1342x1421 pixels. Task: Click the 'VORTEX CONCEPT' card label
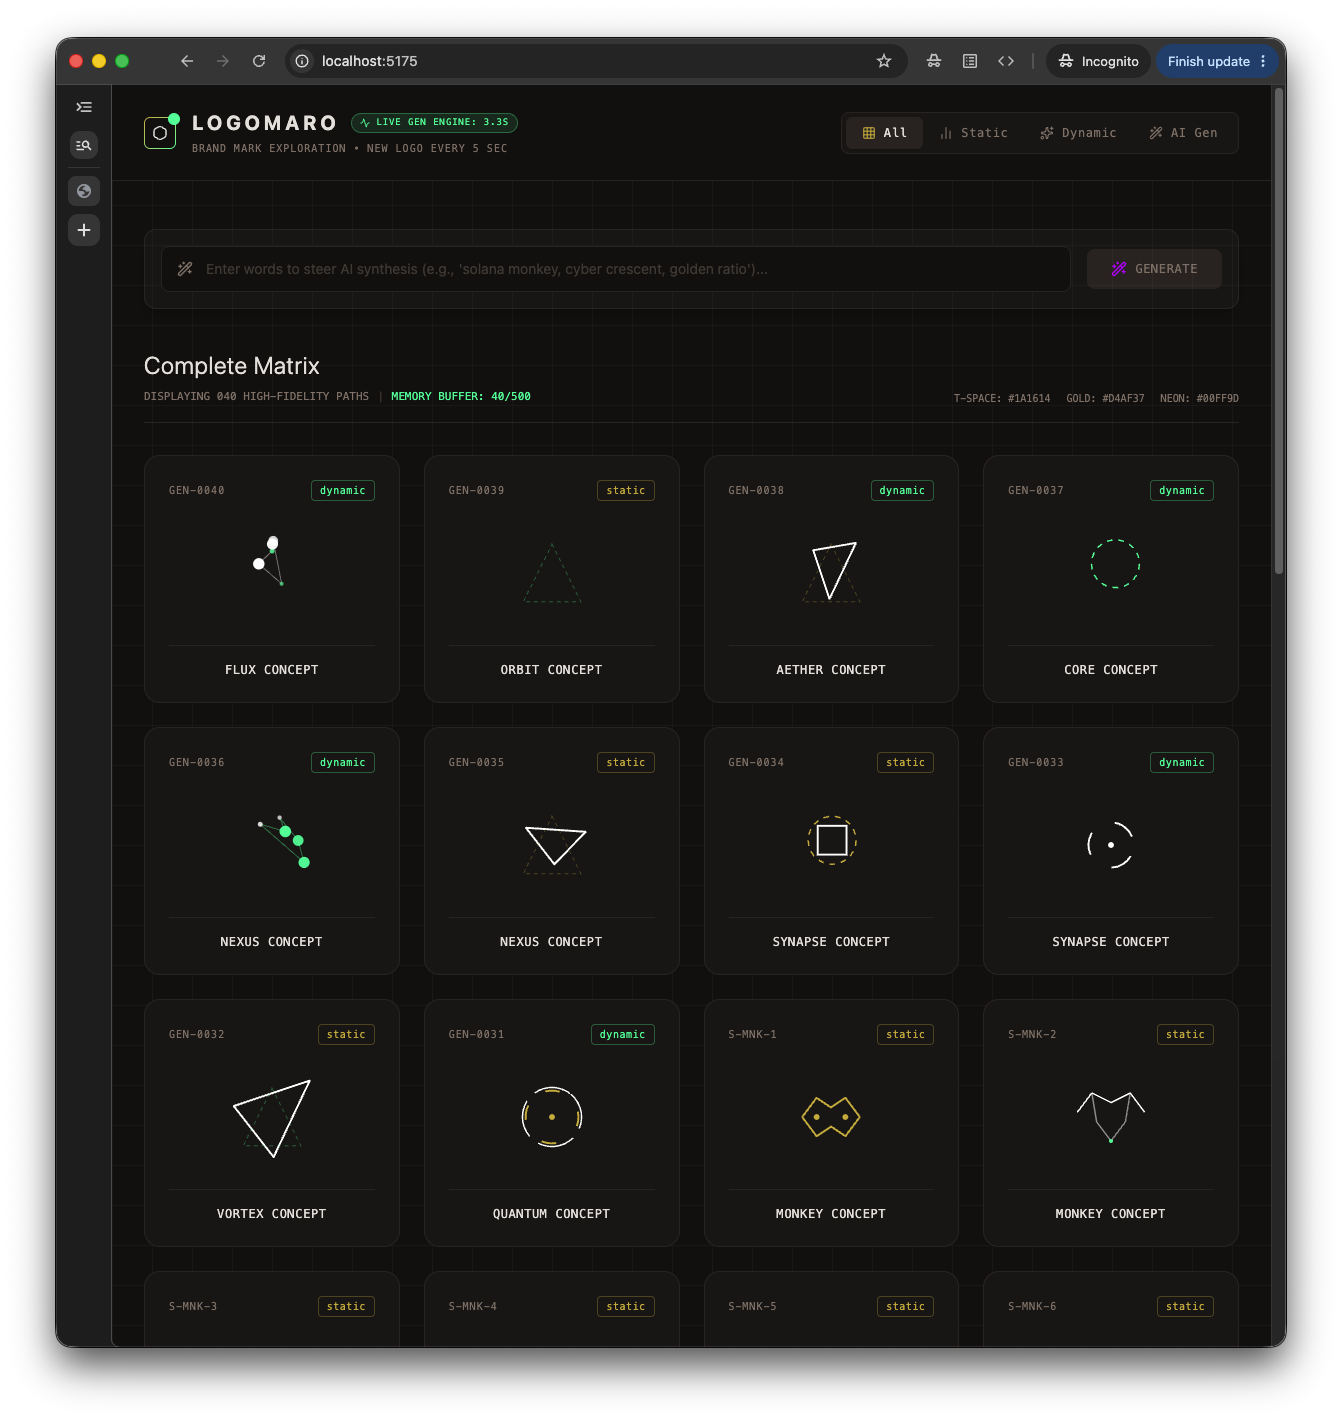(272, 1214)
